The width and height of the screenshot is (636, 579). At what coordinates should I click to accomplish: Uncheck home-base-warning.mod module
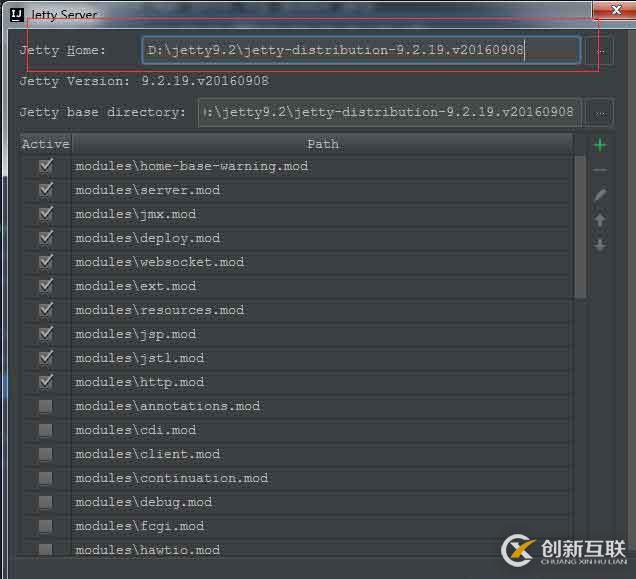tap(45, 166)
